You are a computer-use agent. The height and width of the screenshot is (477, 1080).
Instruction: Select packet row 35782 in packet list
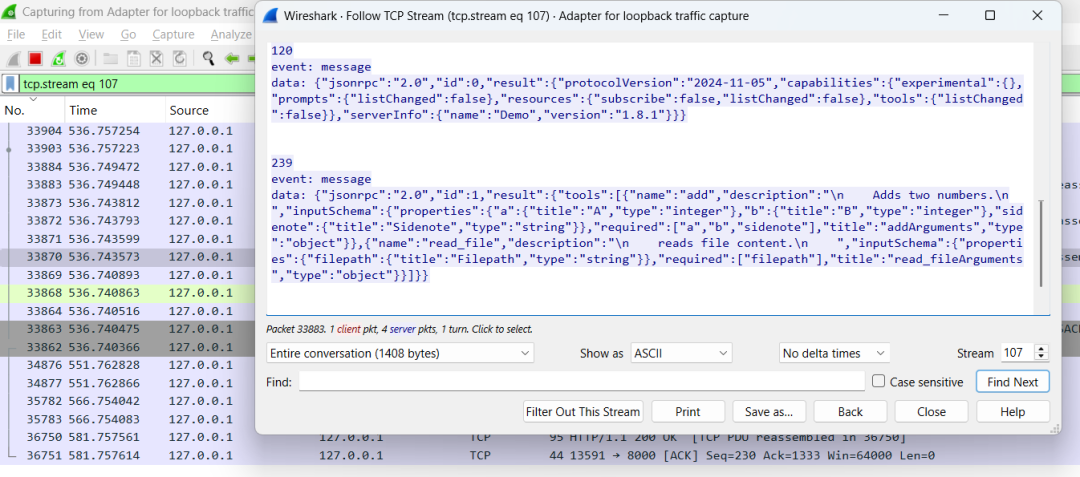127,401
